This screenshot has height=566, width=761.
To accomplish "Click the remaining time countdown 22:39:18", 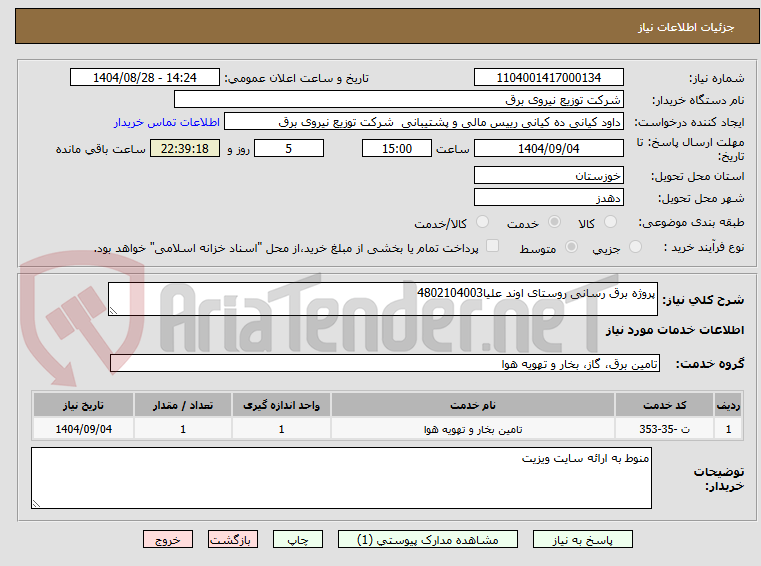I will 184,148.
